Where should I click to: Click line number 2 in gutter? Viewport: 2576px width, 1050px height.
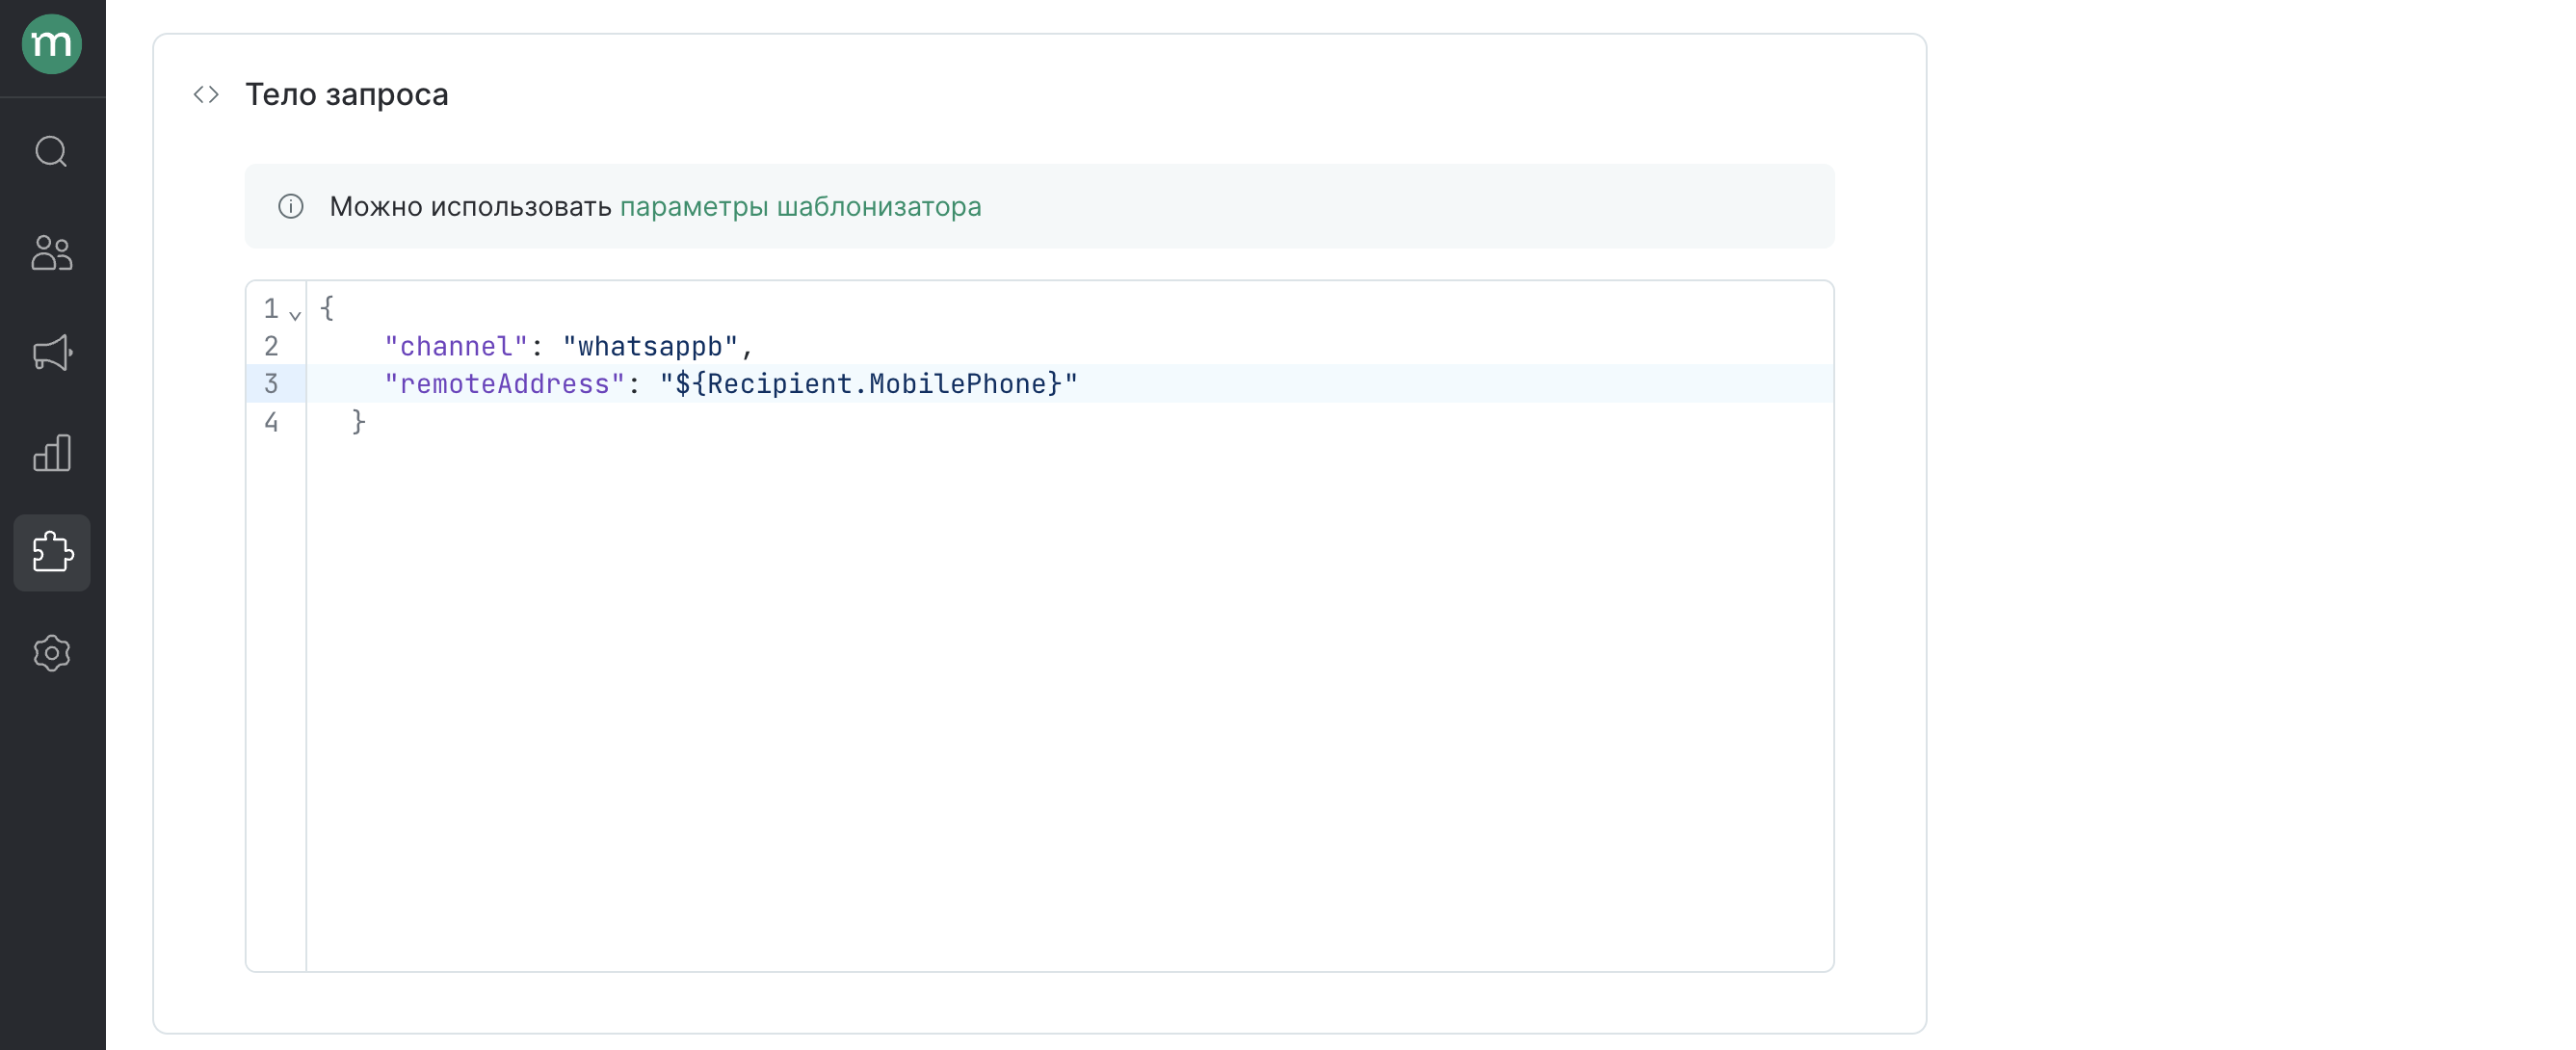(x=271, y=346)
